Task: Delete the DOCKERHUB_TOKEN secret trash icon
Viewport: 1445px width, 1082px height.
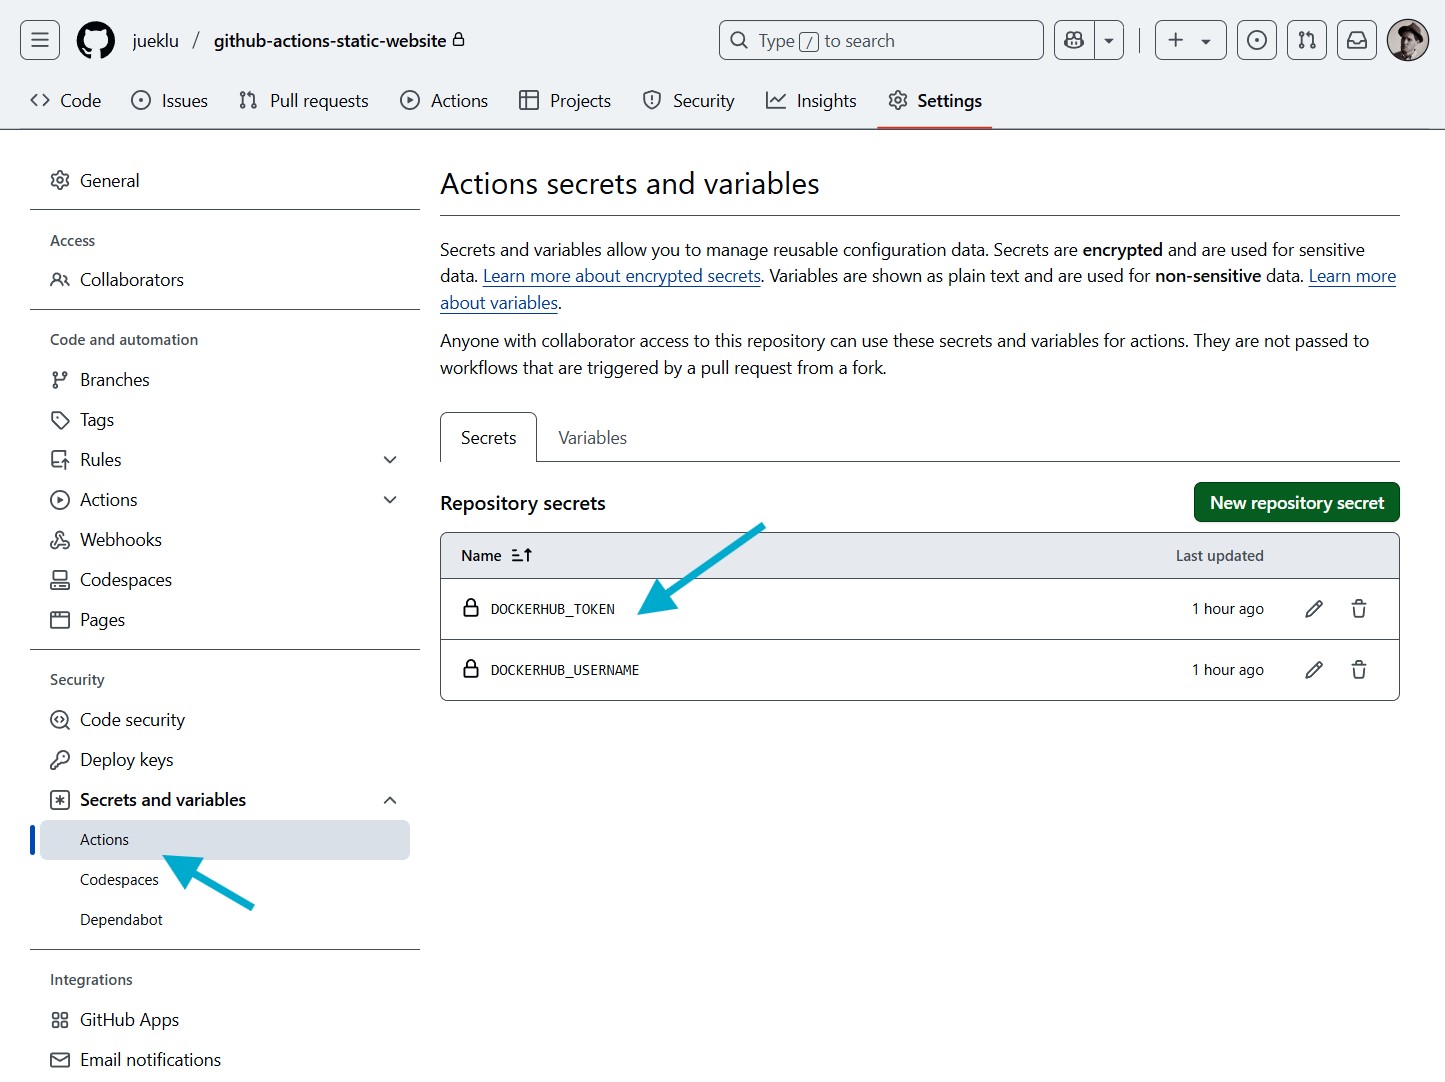Action: point(1358,609)
